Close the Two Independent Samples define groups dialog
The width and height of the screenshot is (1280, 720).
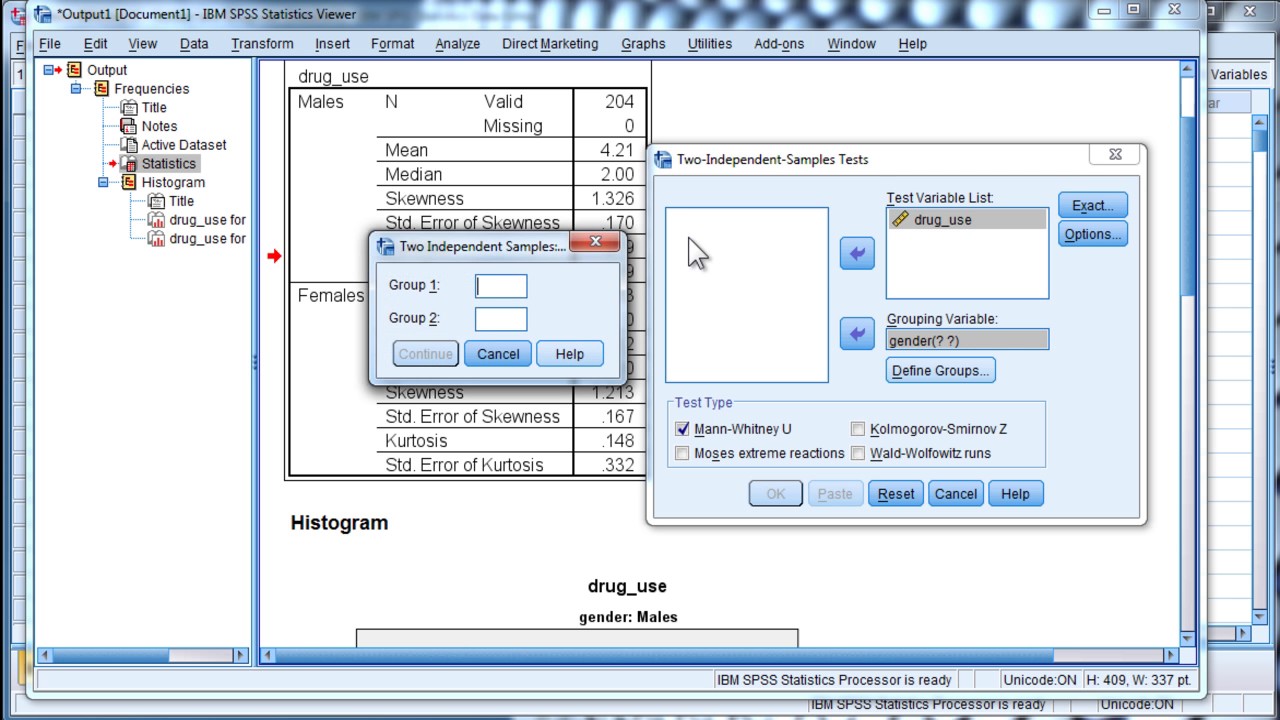595,242
